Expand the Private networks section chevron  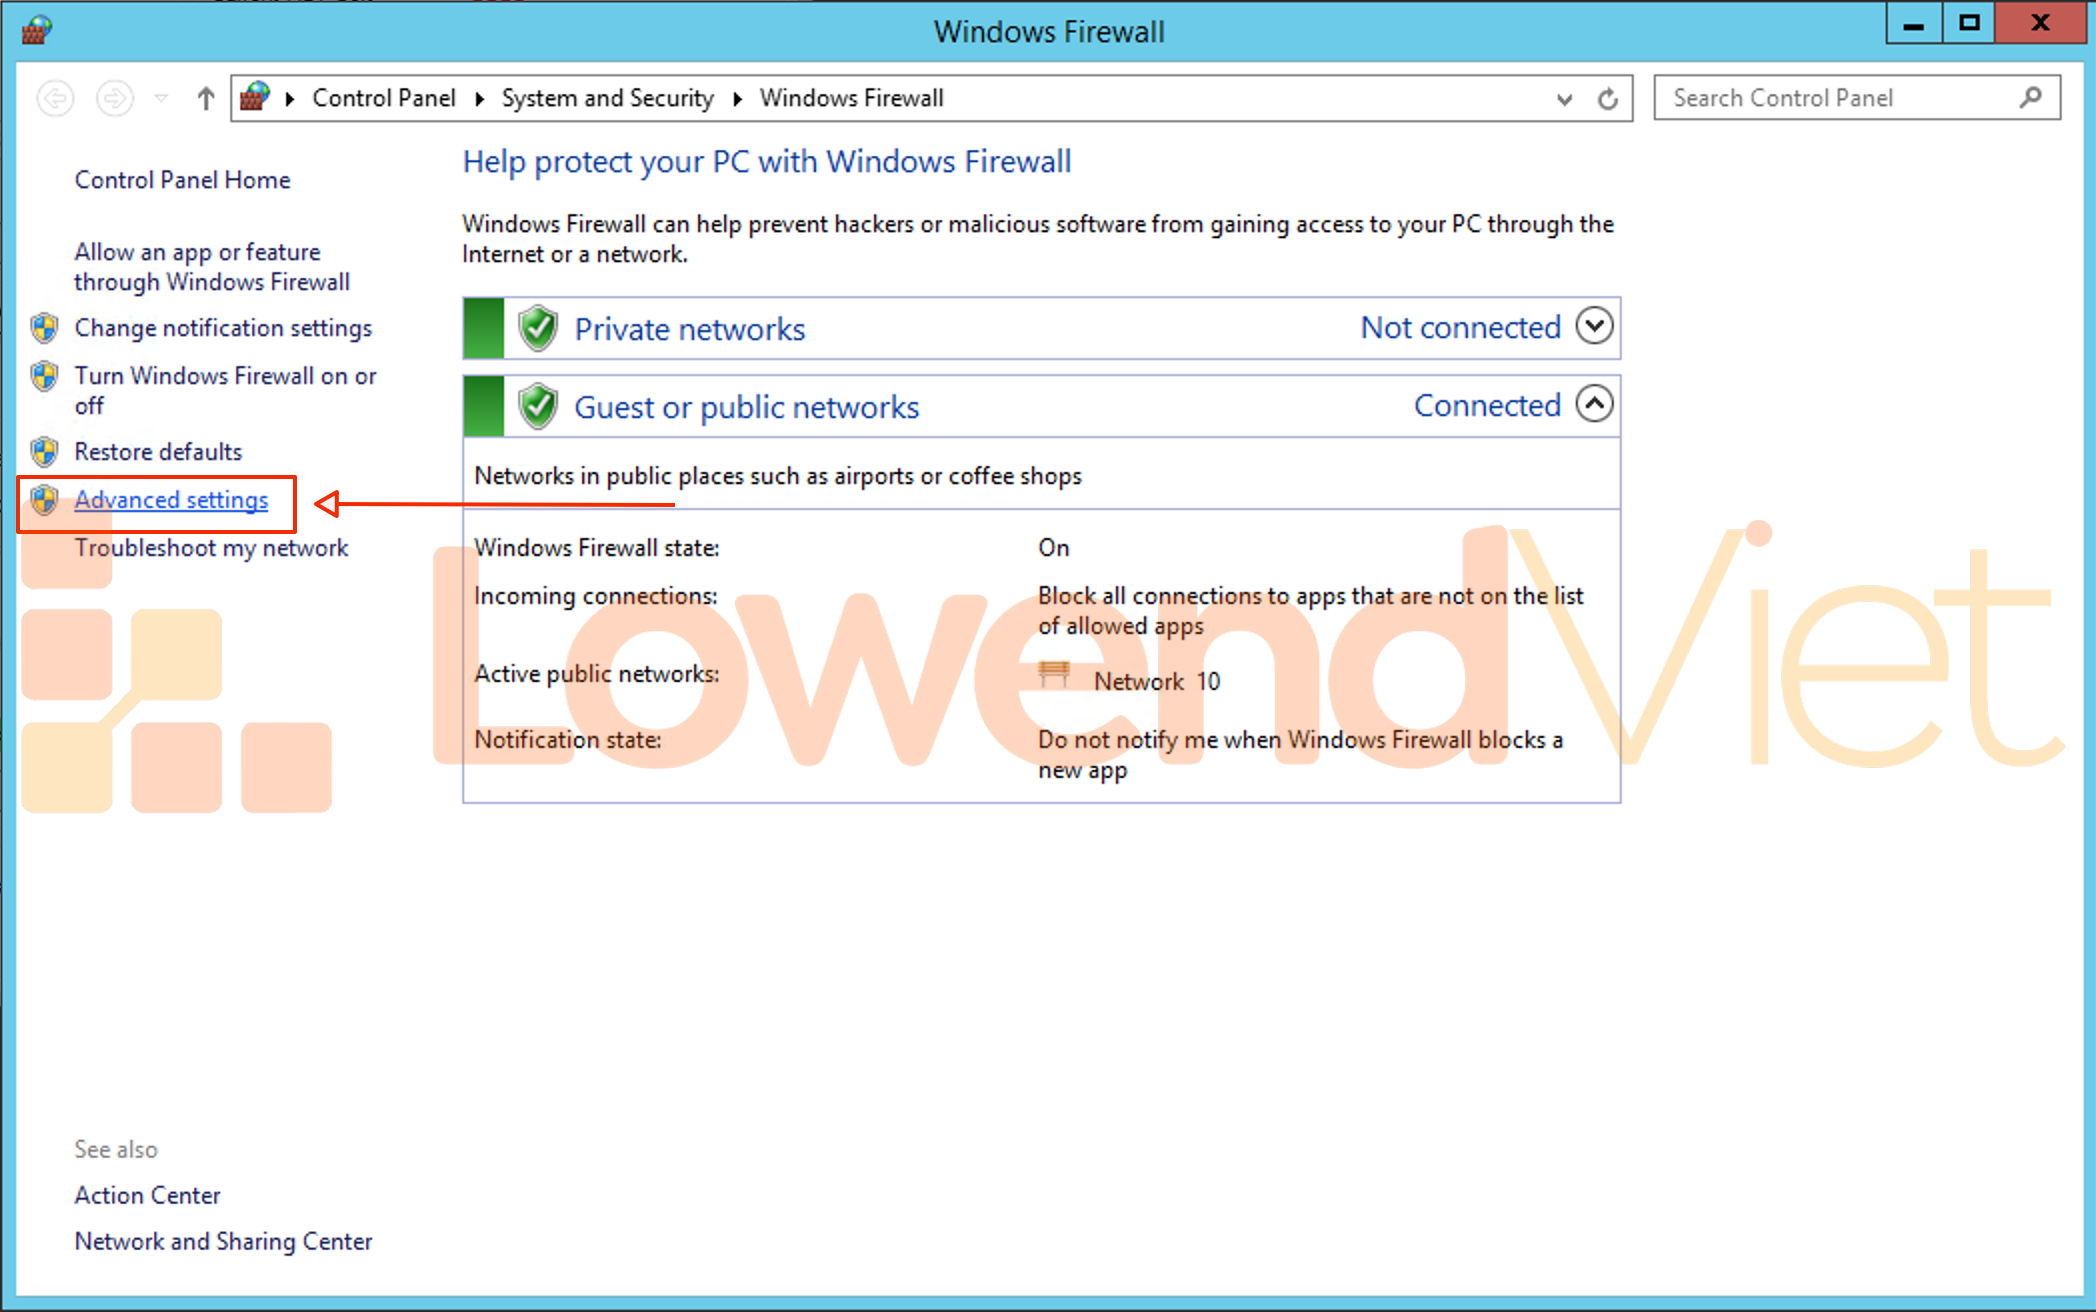1594,326
